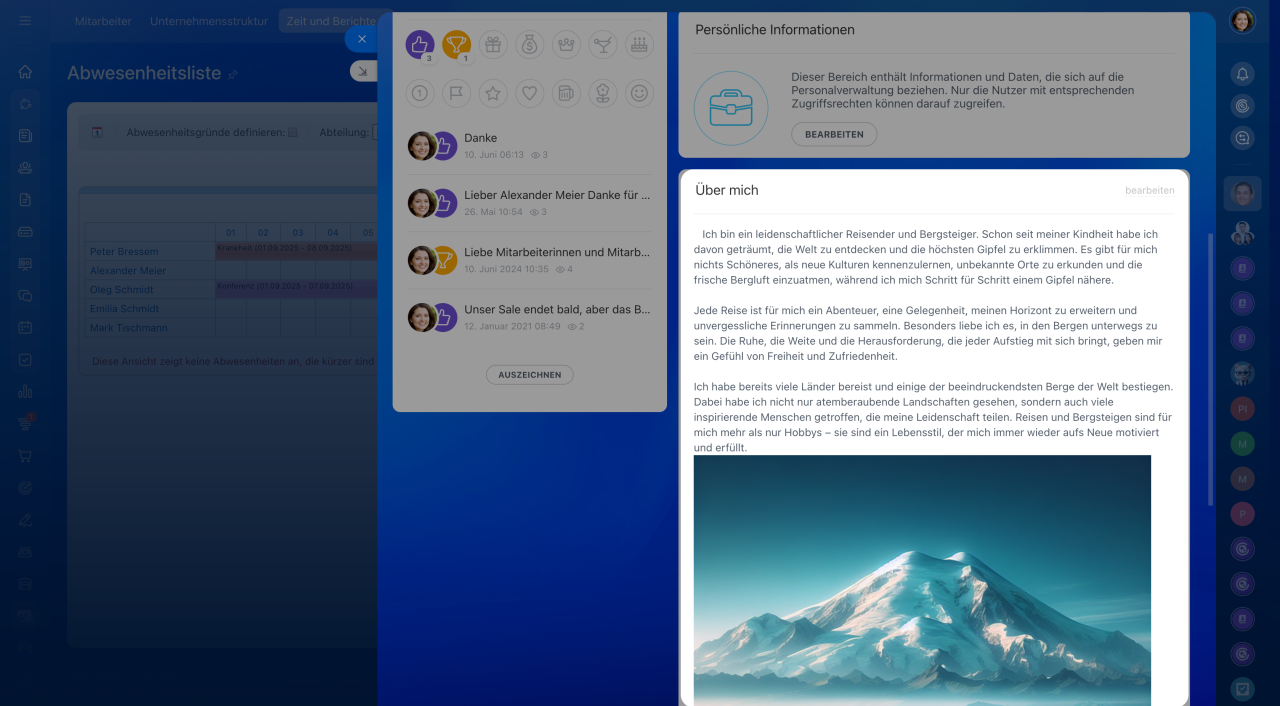Open the red 'PI' contact avatar
This screenshot has height=706, width=1280.
pyautogui.click(x=1242, y=409)
